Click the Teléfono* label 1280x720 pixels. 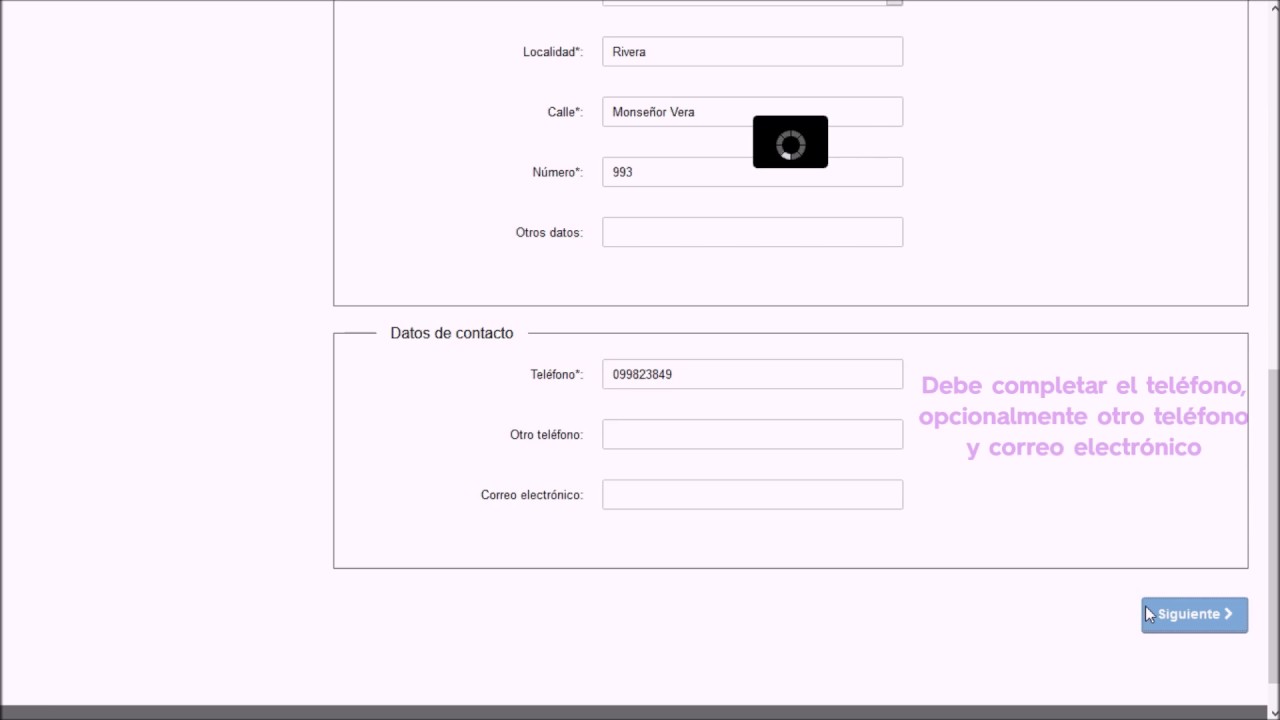[556, 374]
